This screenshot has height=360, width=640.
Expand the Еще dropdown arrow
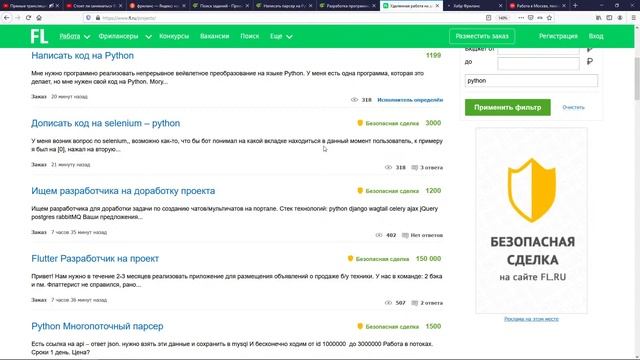coord(289,37)
